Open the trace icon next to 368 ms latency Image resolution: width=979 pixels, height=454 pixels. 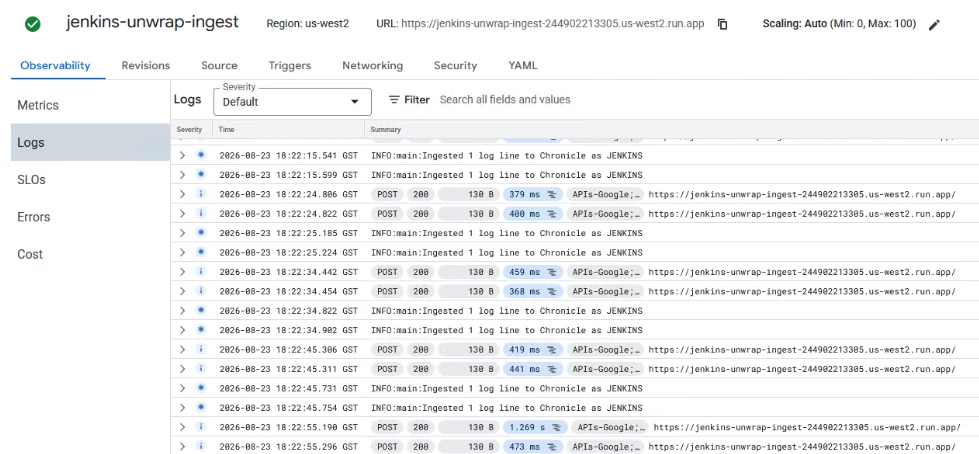[552, 292]
